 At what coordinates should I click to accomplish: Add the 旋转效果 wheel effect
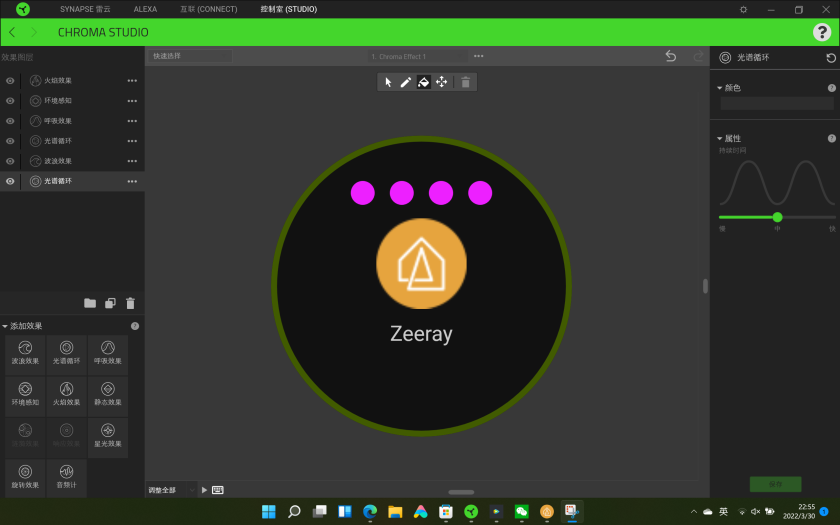[25, 478]
